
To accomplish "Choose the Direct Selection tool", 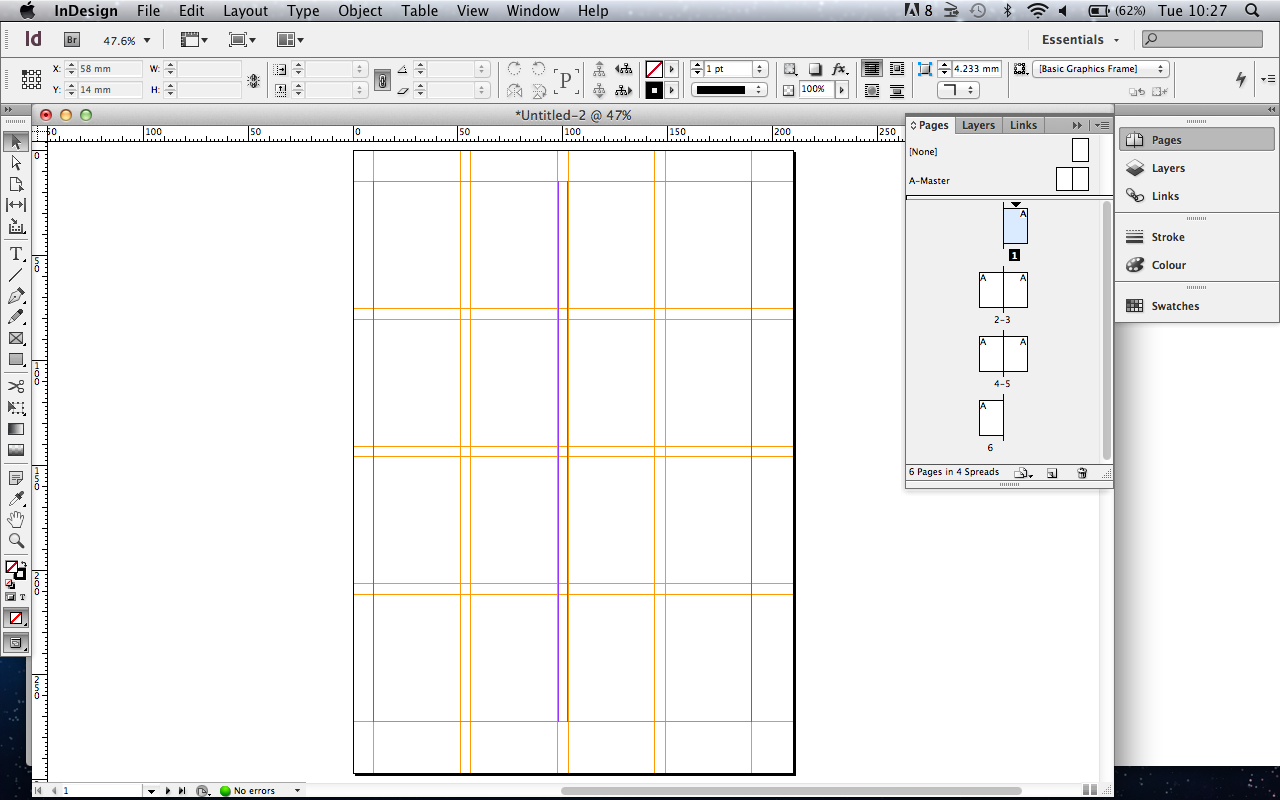I will (15, 162).
